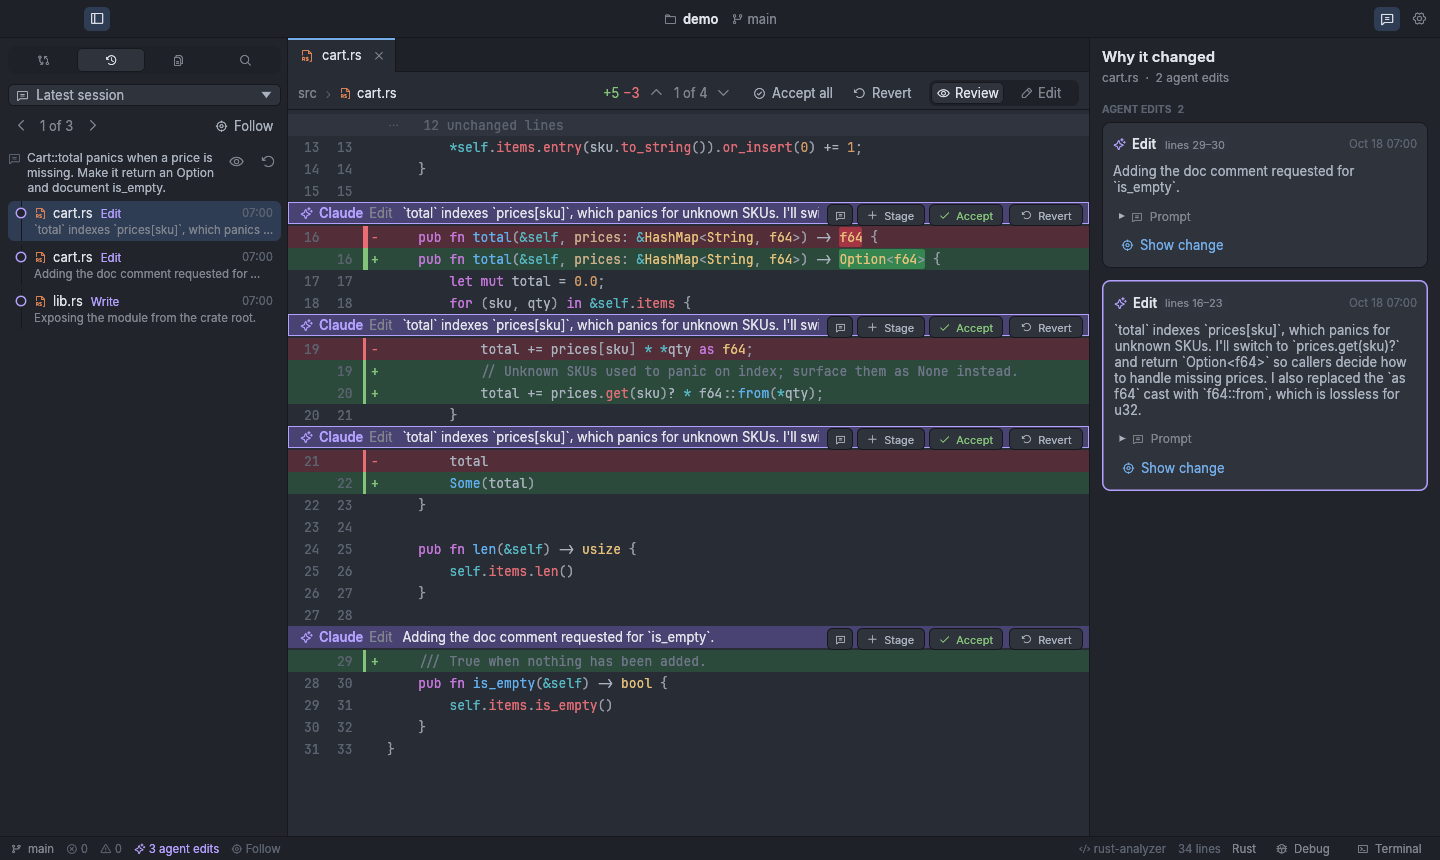Accept the Some(total) hunk
Image resolution: width=1440 pixels, height=860 pixels.
pos(966,439)
